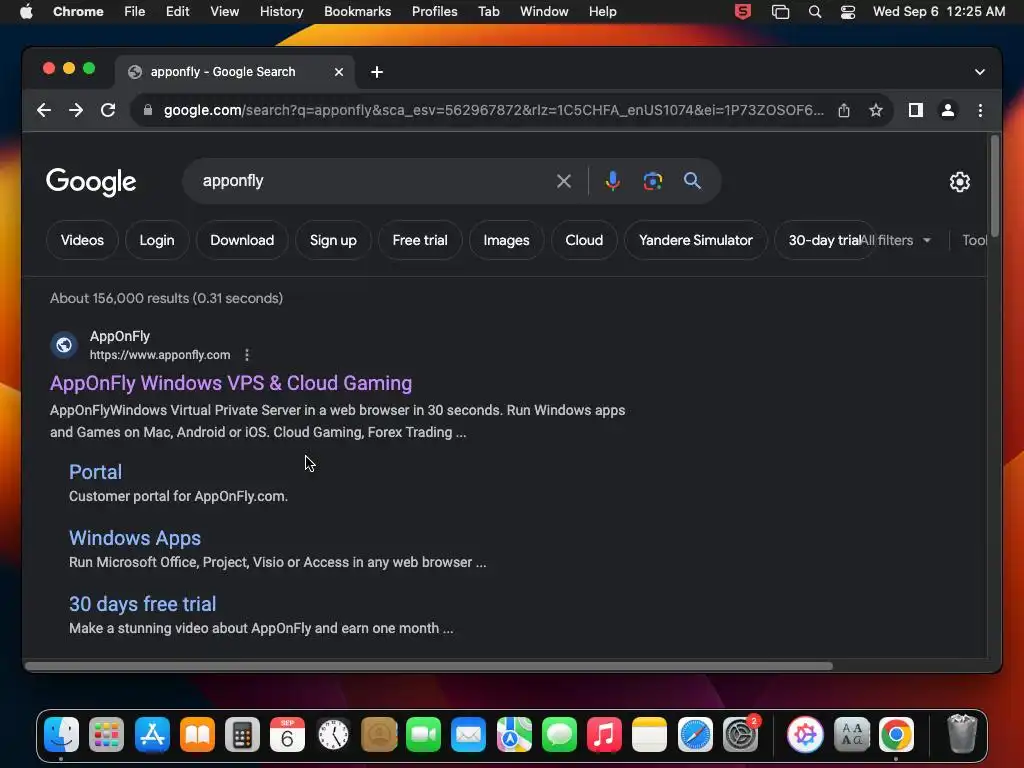
Task: Click the Google logo
Action: pyautogui.click(x=91, y=182)
